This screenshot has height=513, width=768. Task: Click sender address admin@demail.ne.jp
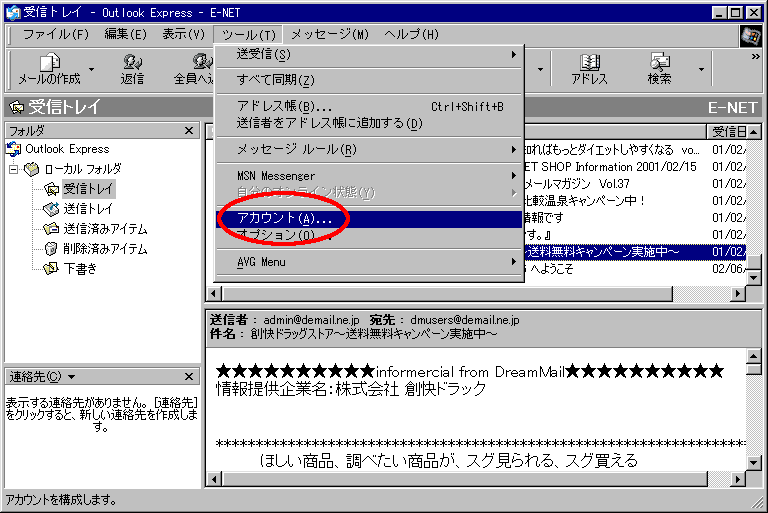312,320
